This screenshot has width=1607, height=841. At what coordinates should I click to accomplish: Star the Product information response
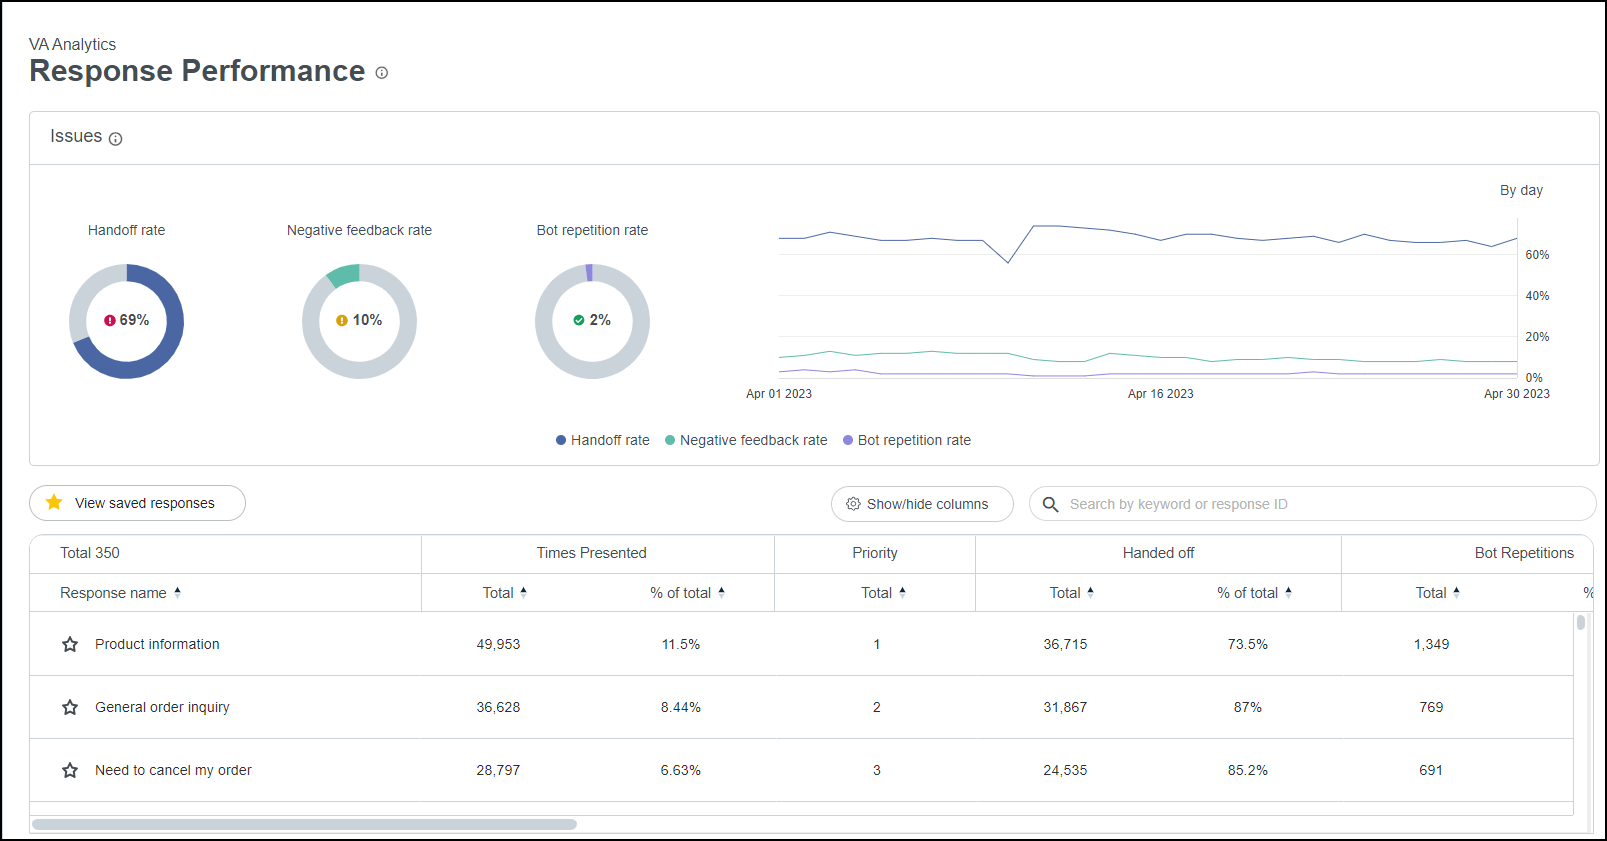(x=70, y=645)
